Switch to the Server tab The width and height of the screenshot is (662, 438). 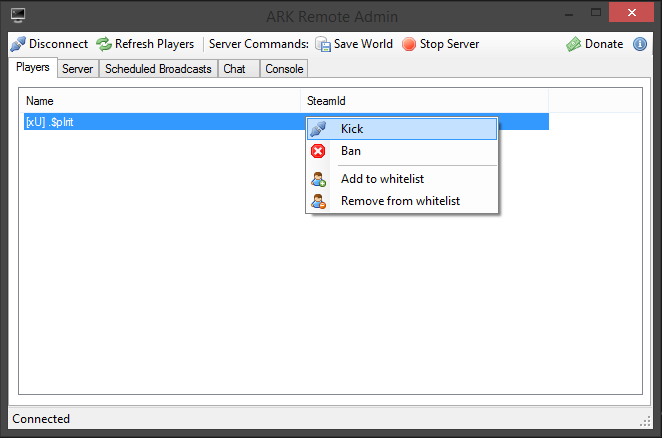78,69
